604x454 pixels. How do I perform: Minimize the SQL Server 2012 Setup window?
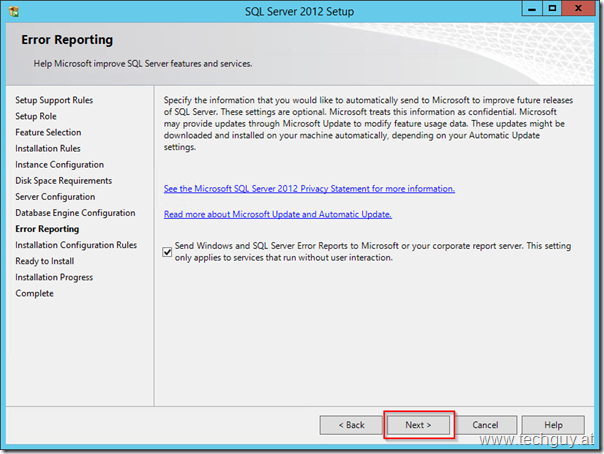tap(532, 8)
